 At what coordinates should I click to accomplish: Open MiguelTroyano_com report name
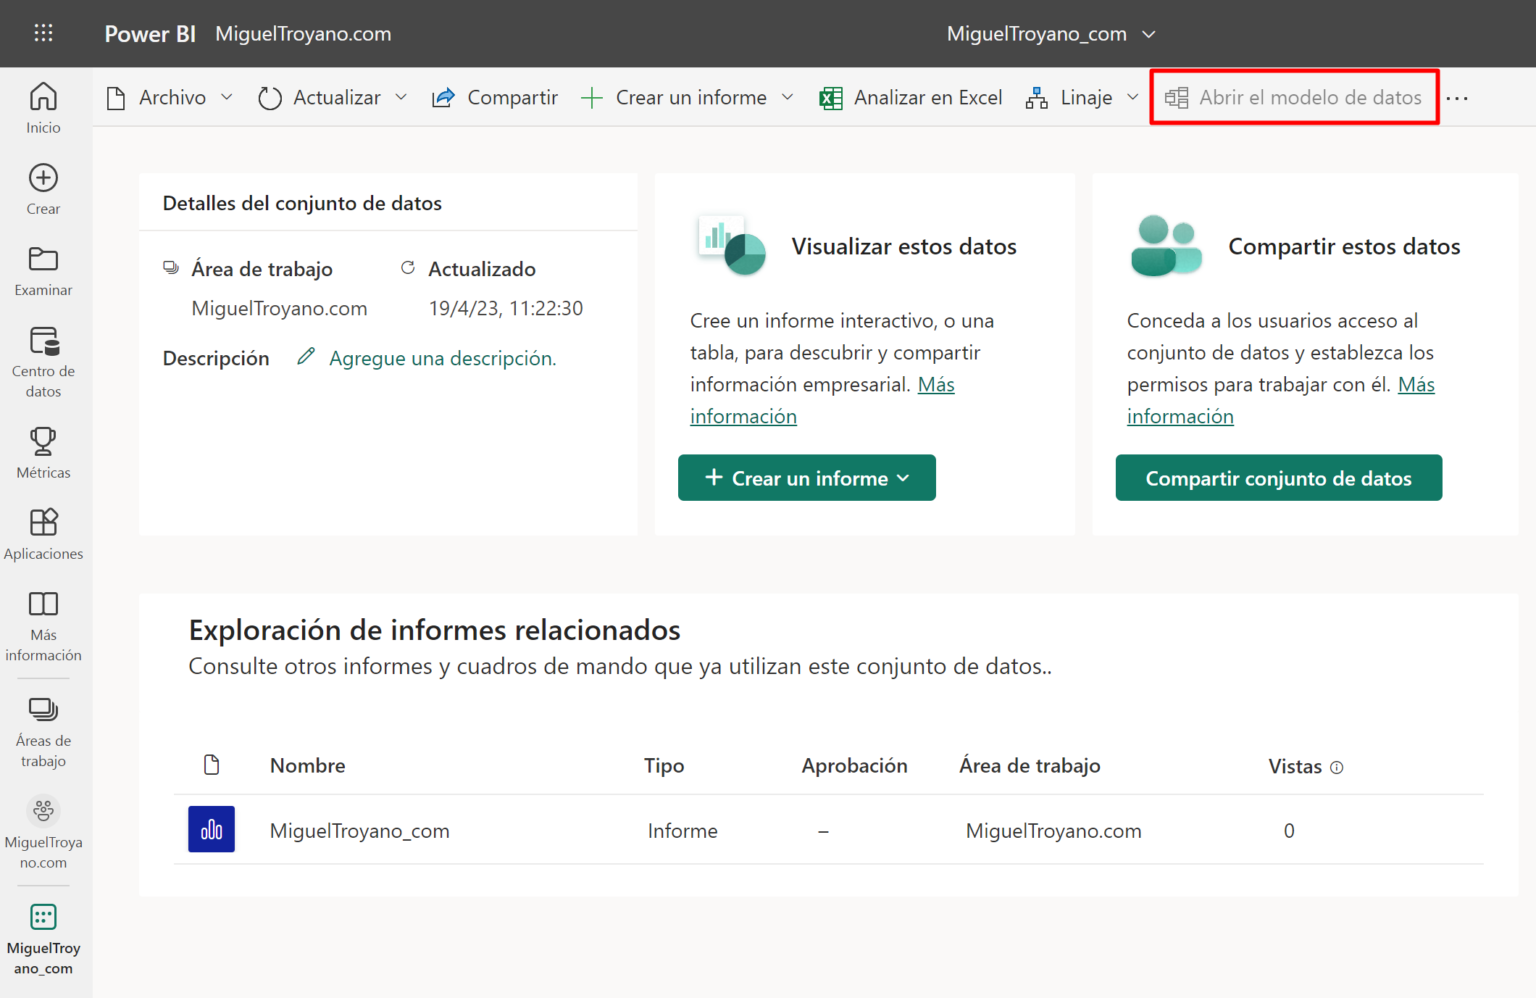[x=360, y=831]
